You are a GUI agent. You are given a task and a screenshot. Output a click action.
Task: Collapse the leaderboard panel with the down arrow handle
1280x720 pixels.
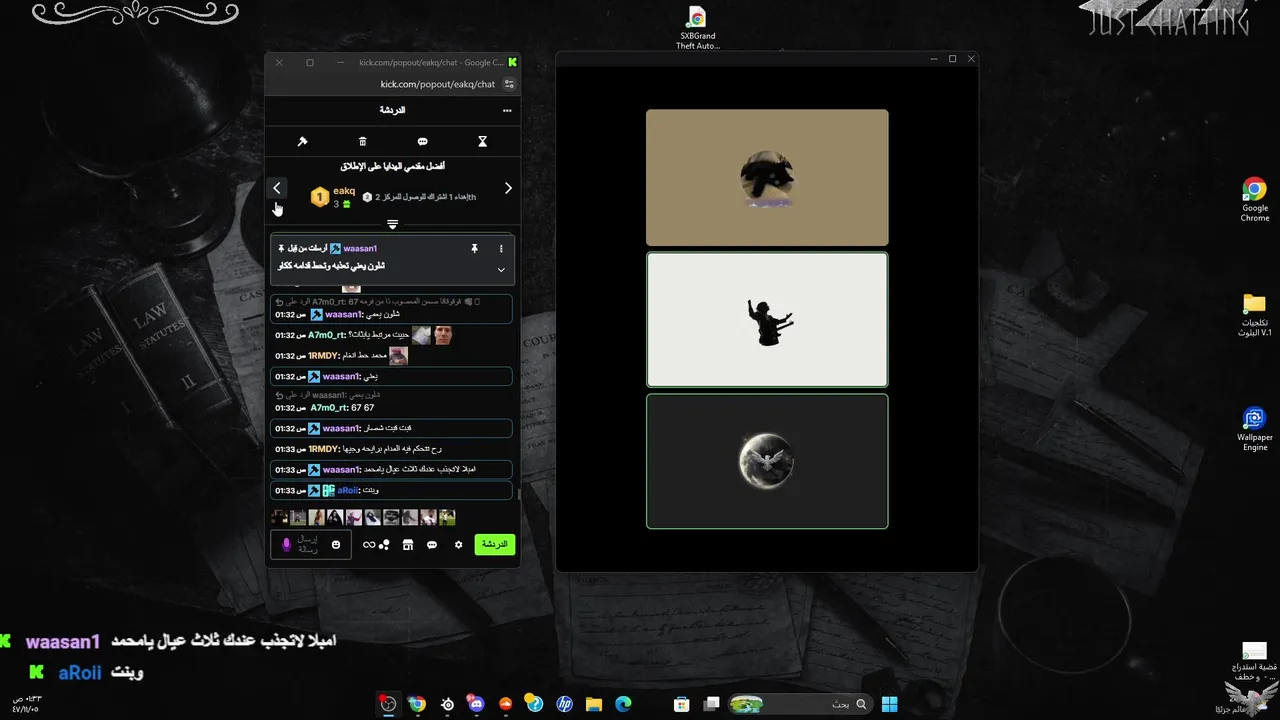point(392,224)
